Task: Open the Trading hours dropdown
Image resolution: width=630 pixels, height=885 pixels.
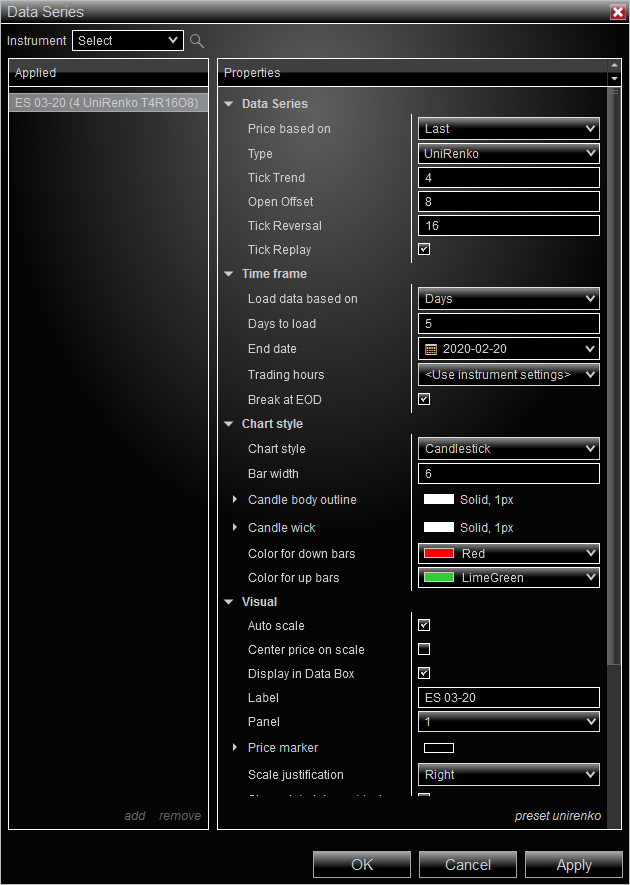Action: [x=509, y=375]
